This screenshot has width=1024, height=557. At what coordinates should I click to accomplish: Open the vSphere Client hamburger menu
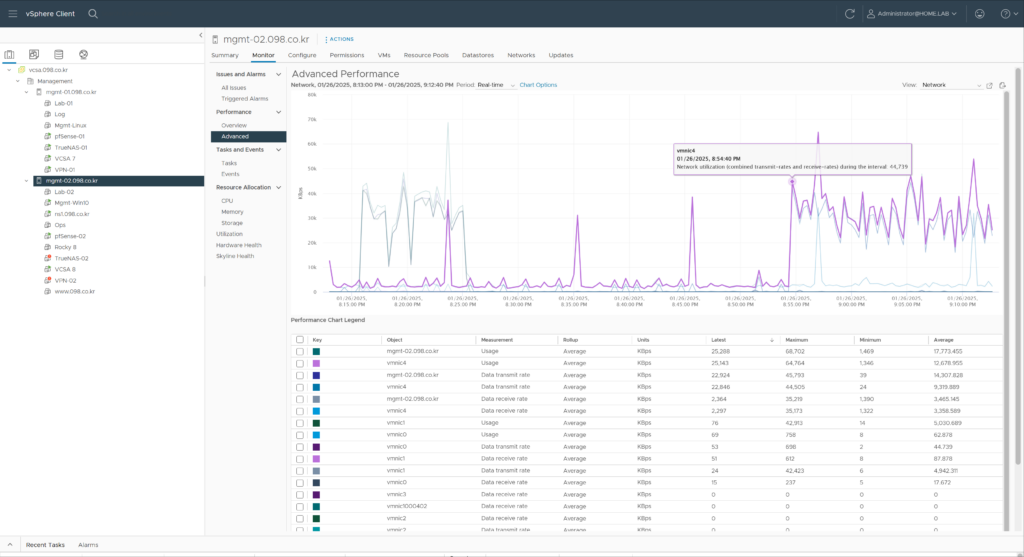[11, 13]
